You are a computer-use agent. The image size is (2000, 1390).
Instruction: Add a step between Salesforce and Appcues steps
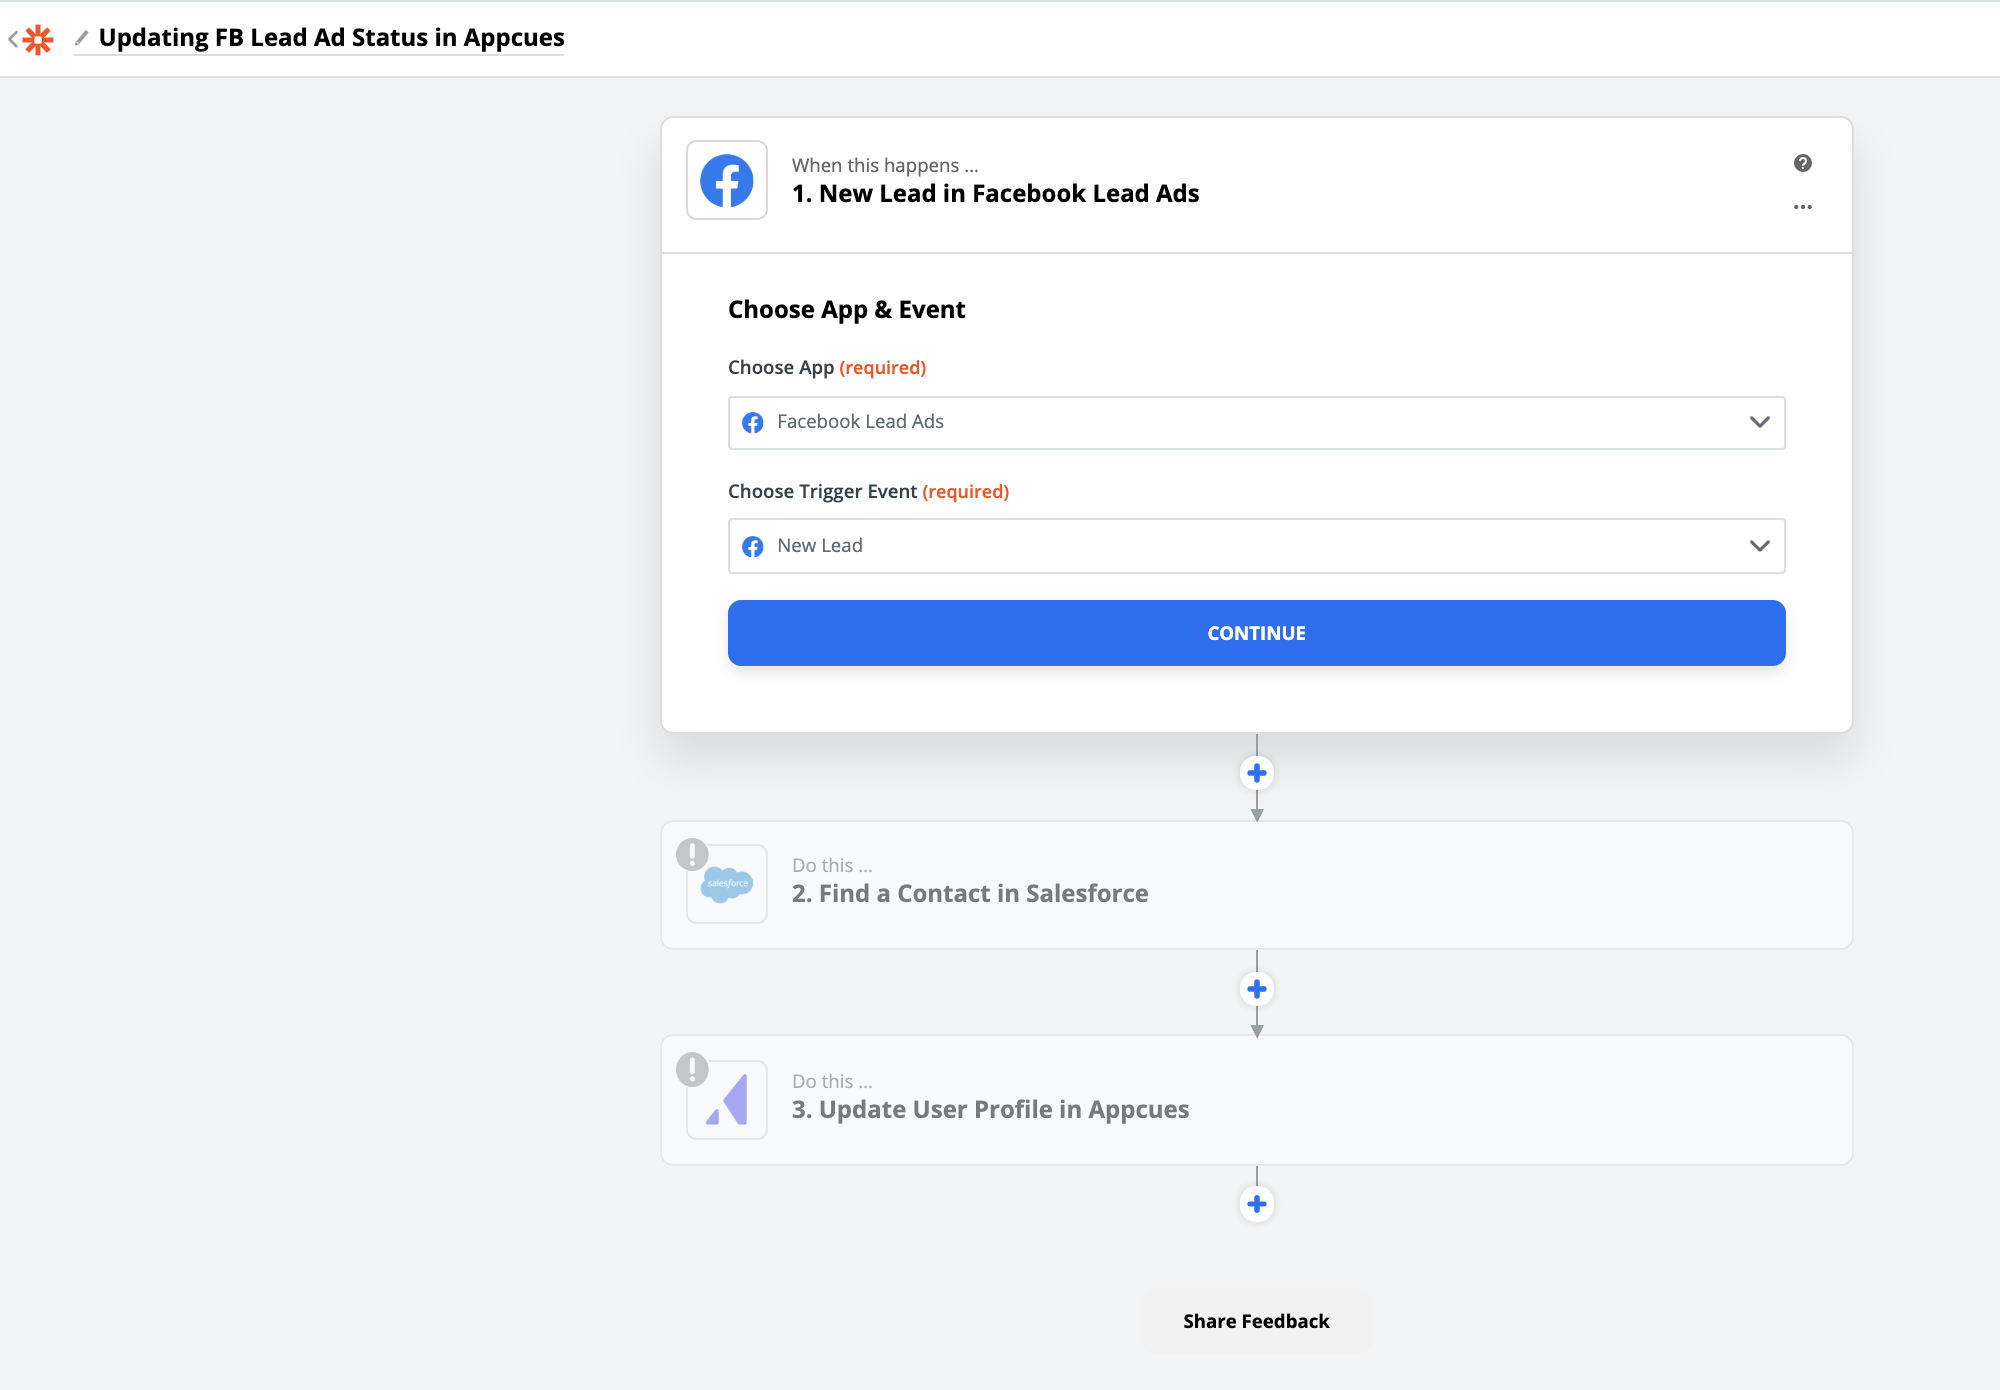tap(1257, 989)
